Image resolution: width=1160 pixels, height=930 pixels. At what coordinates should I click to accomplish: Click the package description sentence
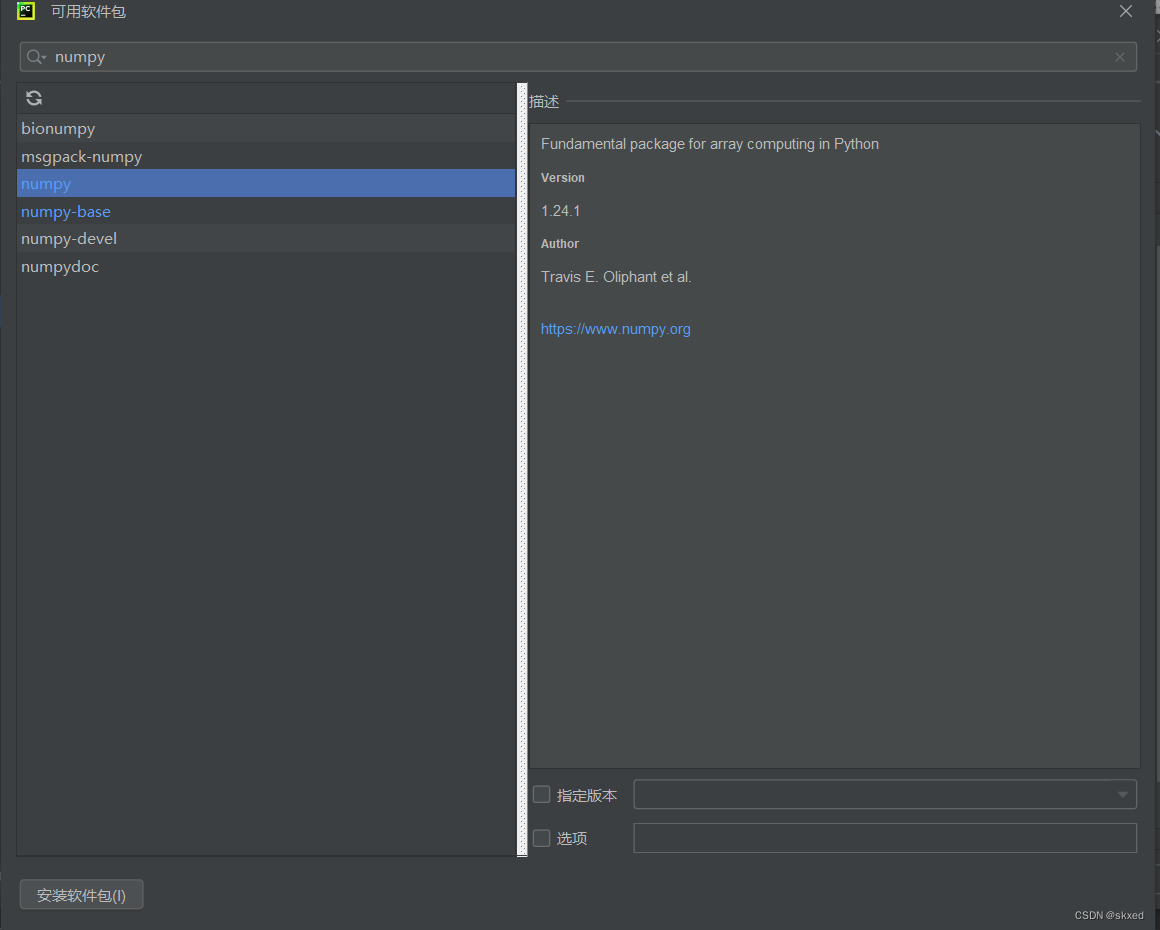pyautogui.click(x=709, y=144)
